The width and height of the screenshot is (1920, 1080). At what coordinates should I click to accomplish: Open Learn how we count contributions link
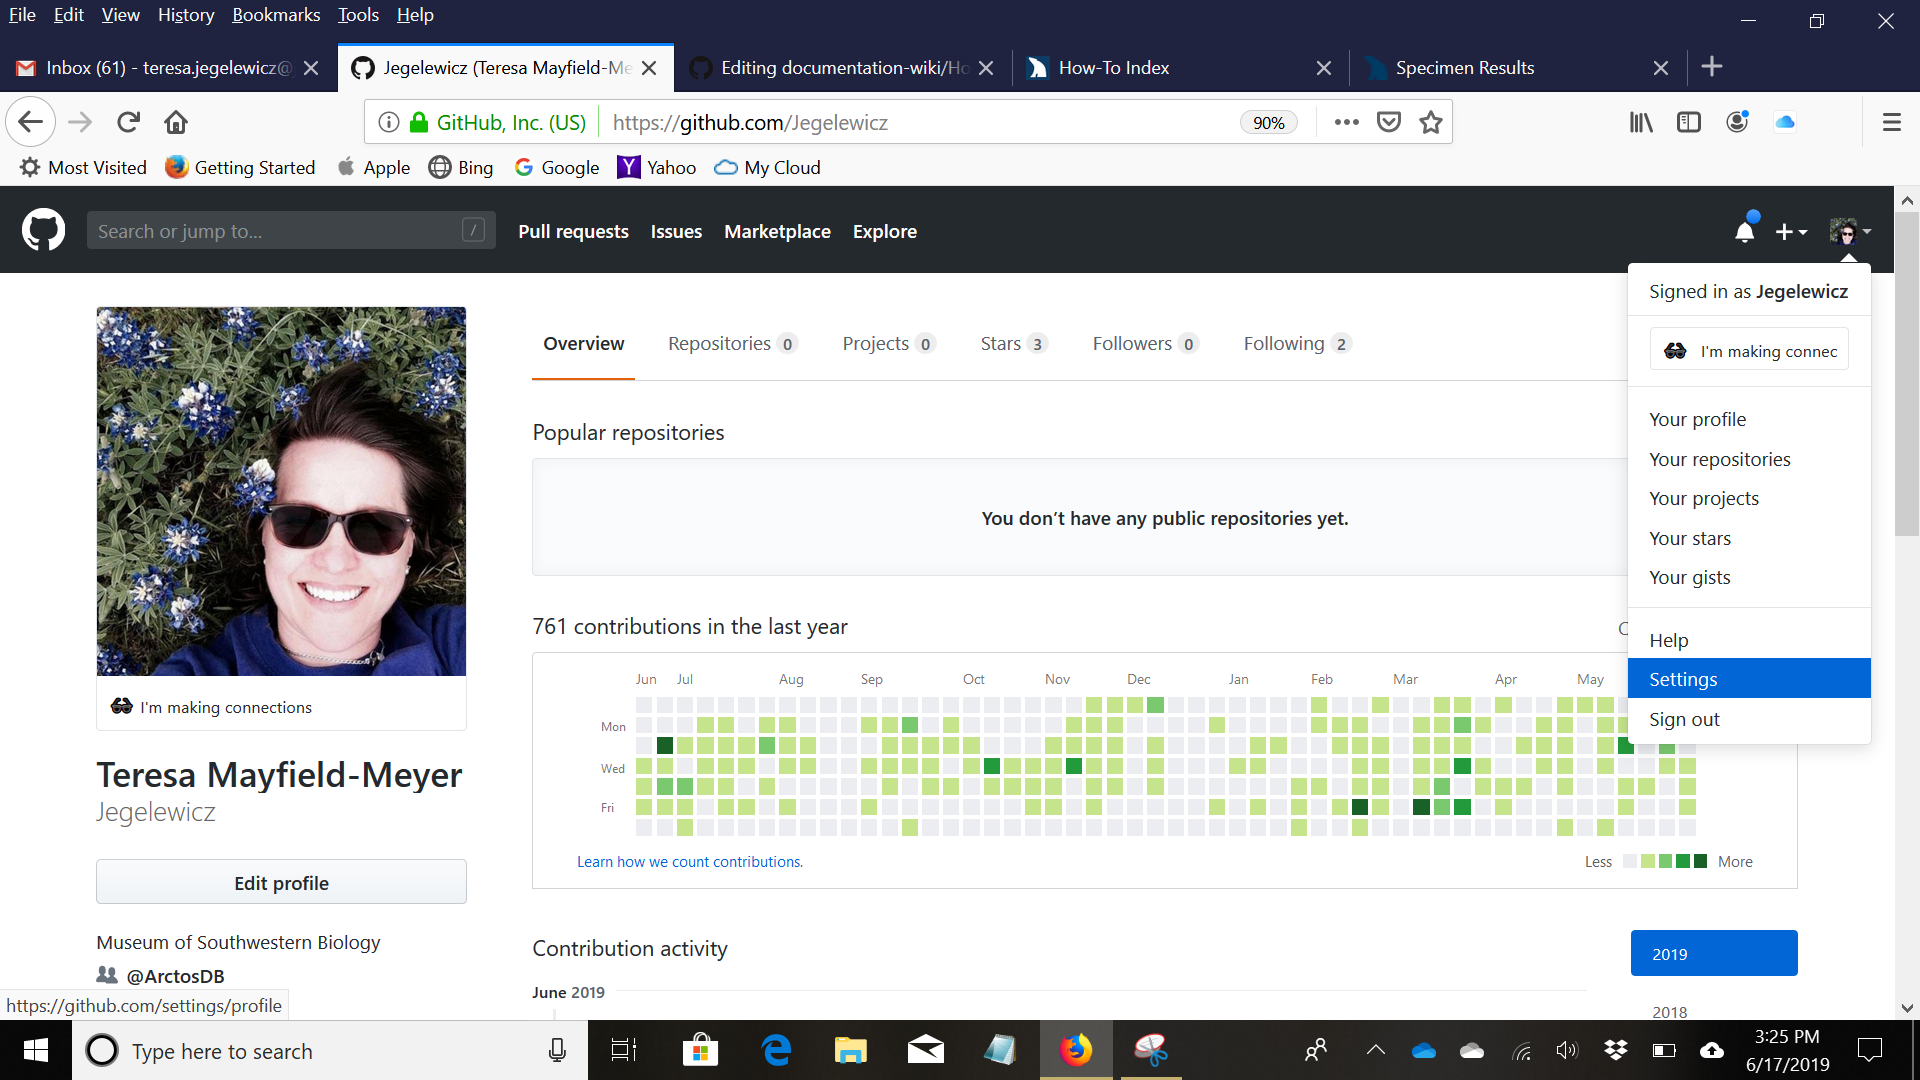689,861
